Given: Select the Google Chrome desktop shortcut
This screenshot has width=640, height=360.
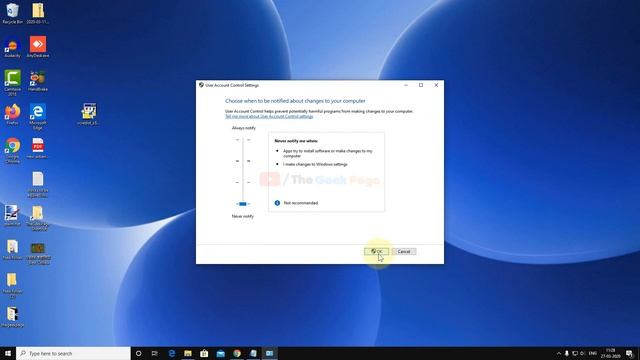Looking at the screenshot, I should coord(12,150).
